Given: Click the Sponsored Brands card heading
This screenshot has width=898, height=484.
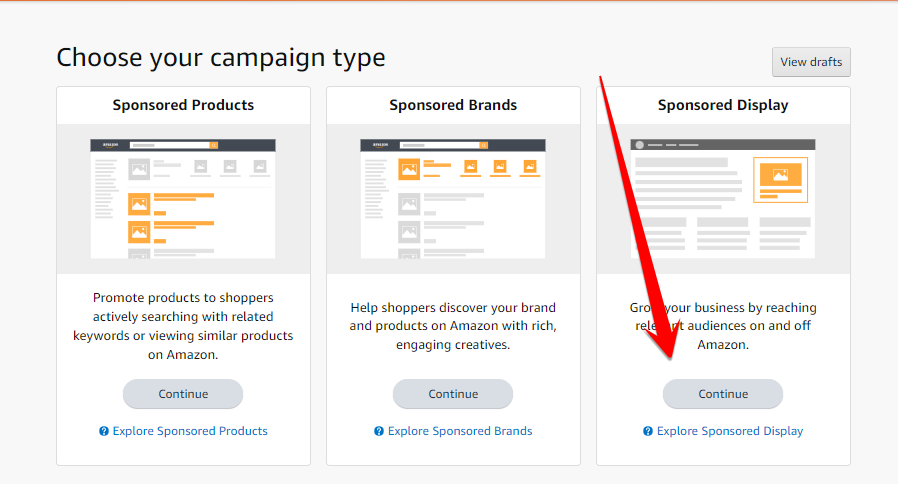Looking at the screenshot, I should tap(453, 105).
